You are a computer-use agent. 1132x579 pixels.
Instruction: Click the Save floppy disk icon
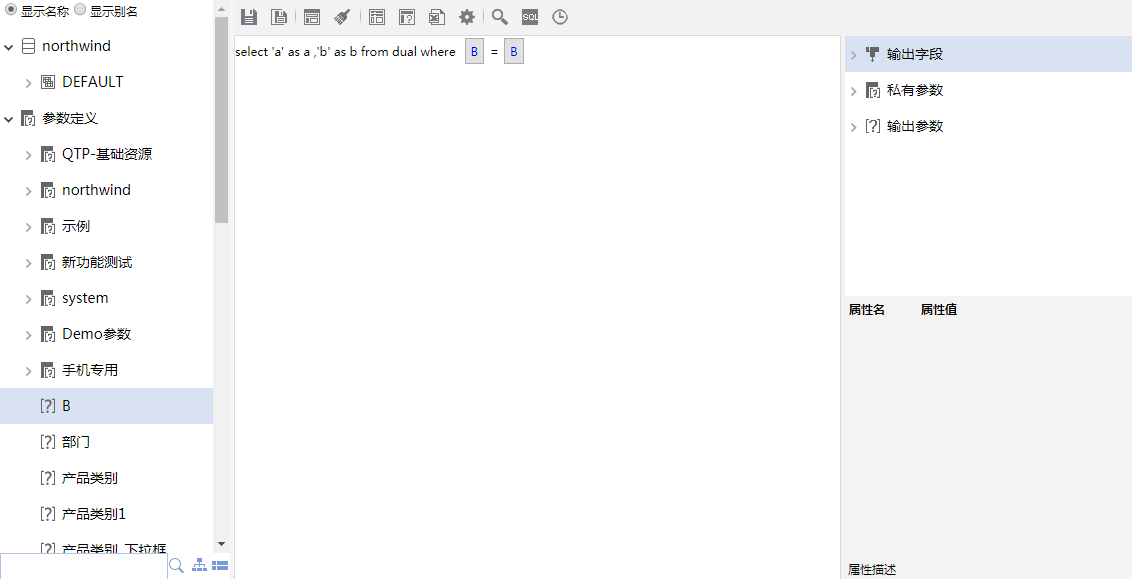249,17
